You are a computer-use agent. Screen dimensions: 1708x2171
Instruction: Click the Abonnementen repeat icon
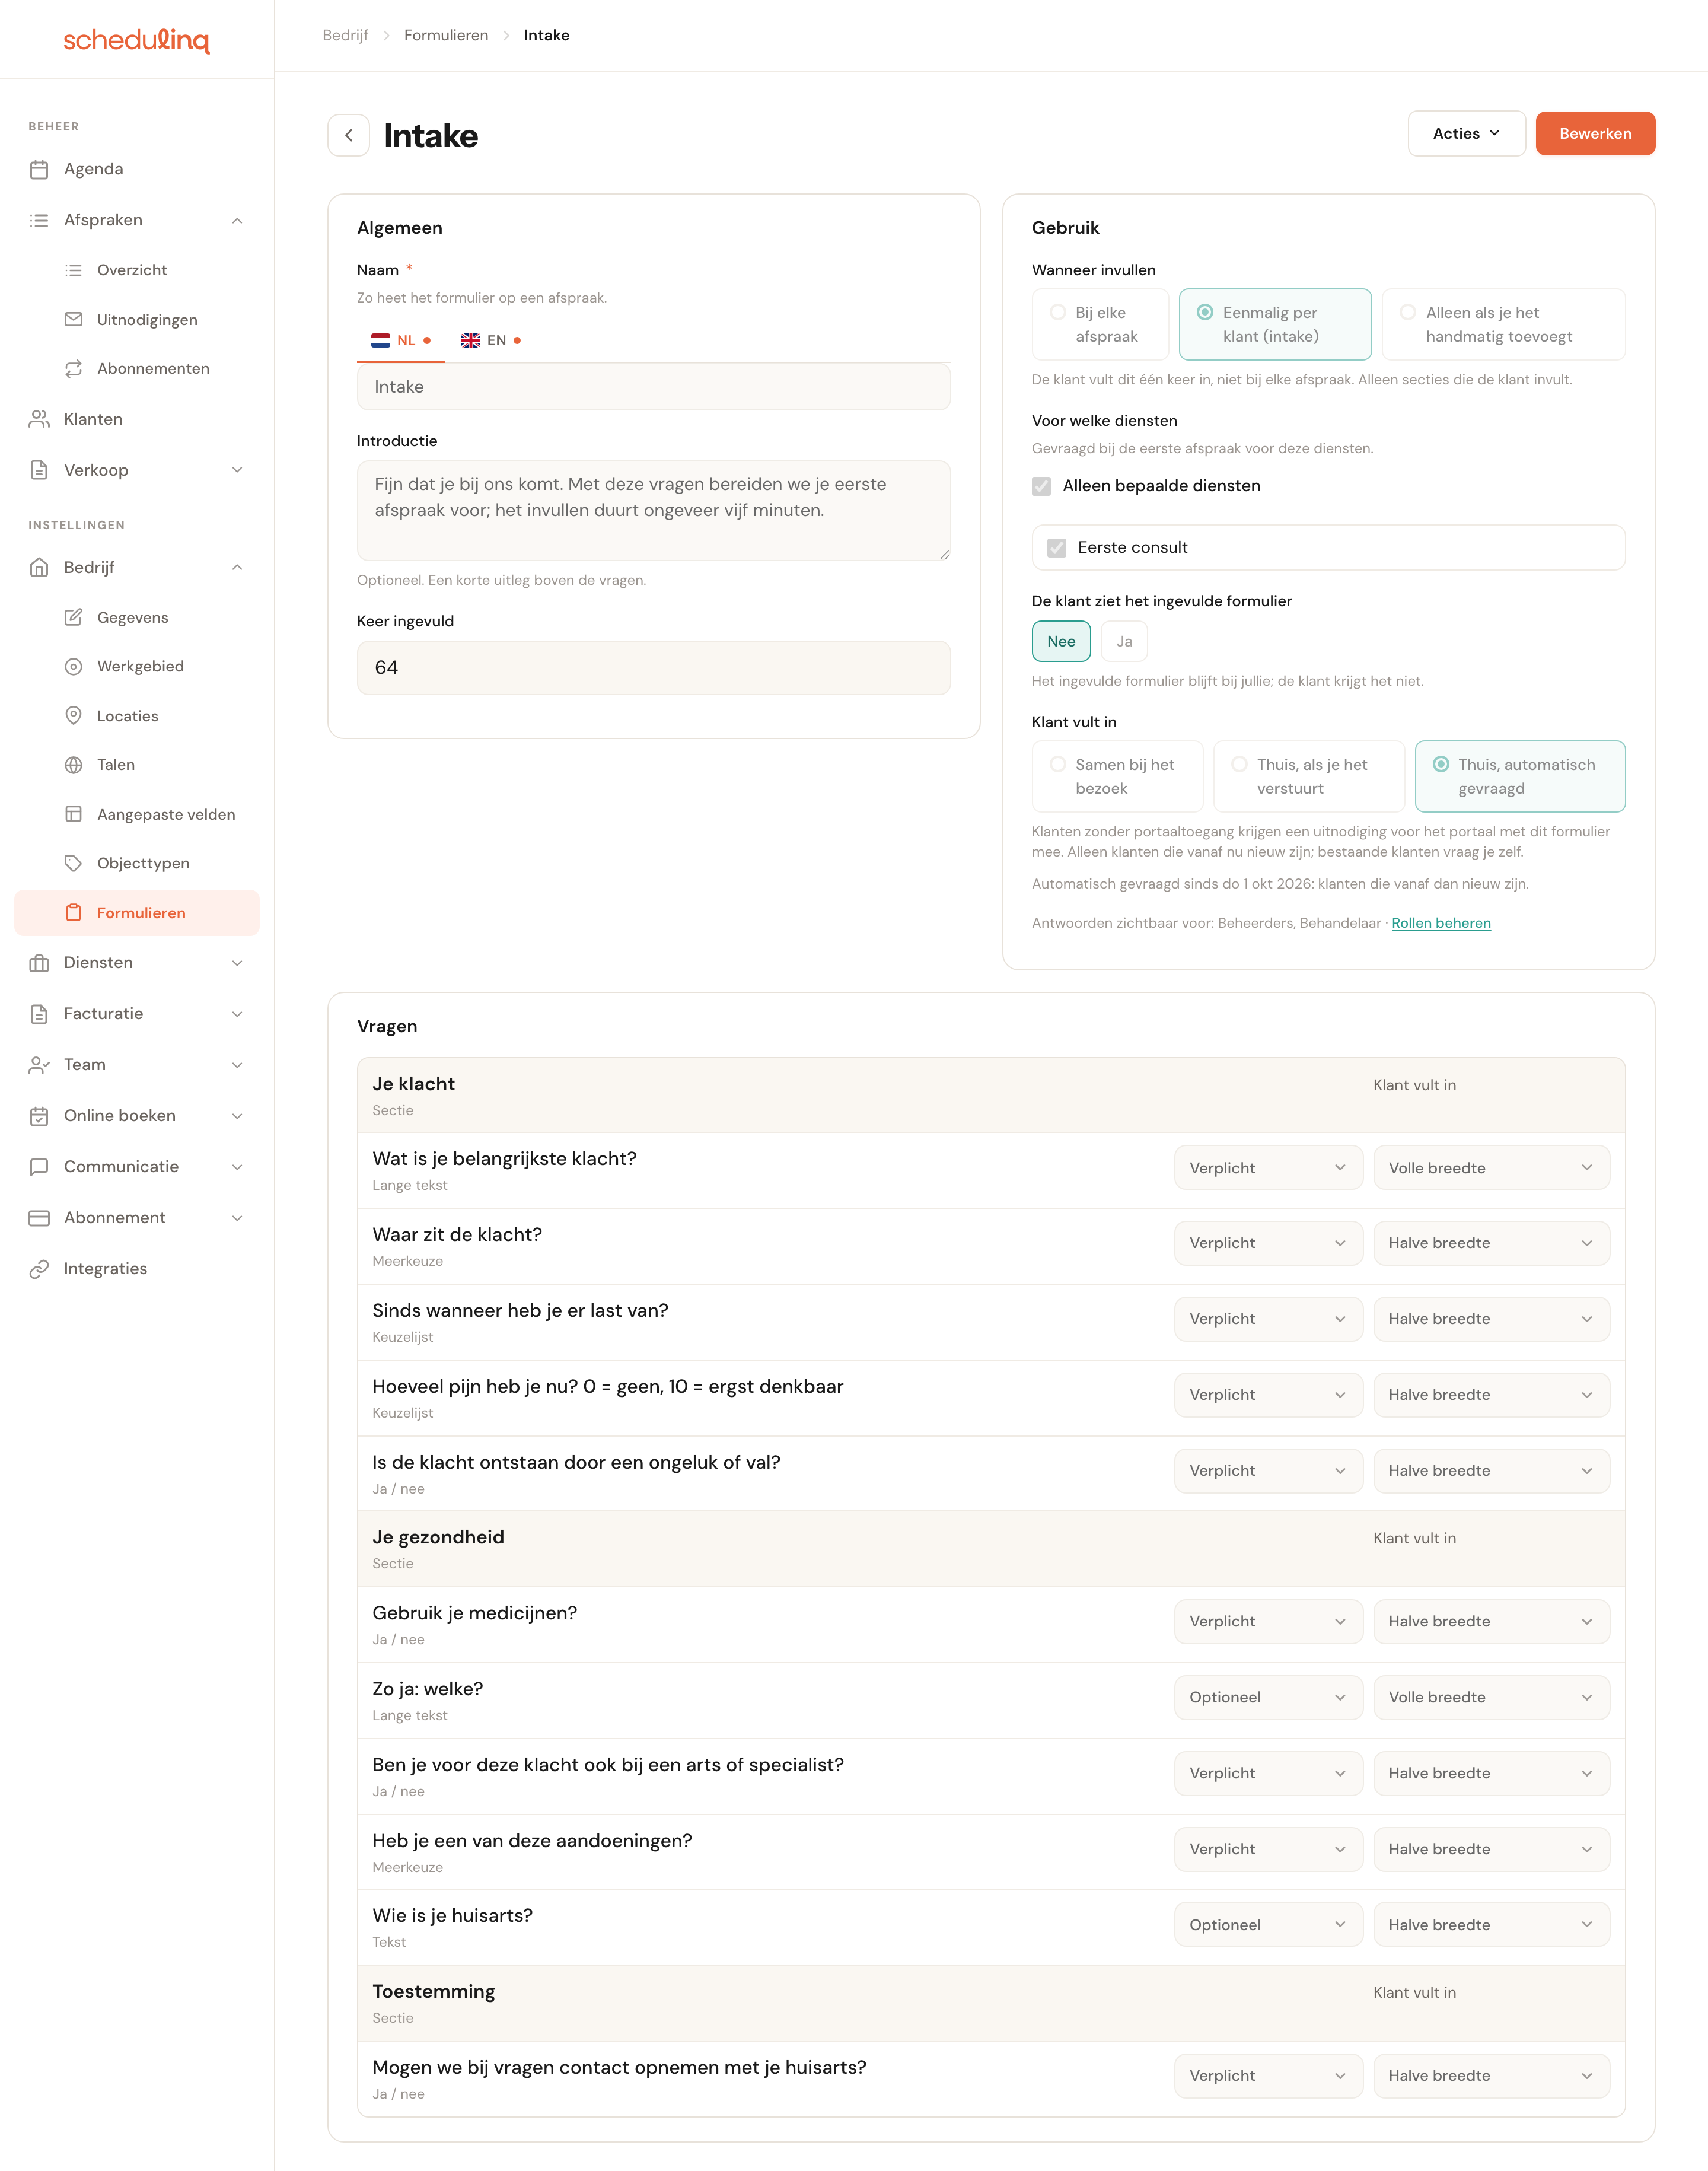(73, 369)
